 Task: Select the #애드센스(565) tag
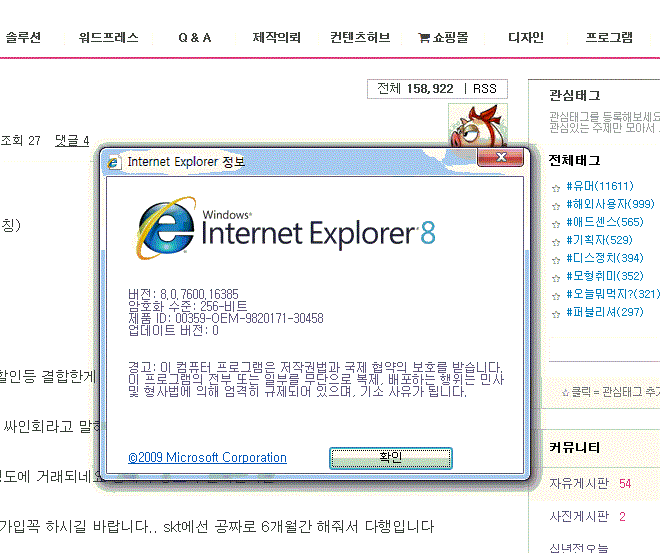(x=605, y=222)
